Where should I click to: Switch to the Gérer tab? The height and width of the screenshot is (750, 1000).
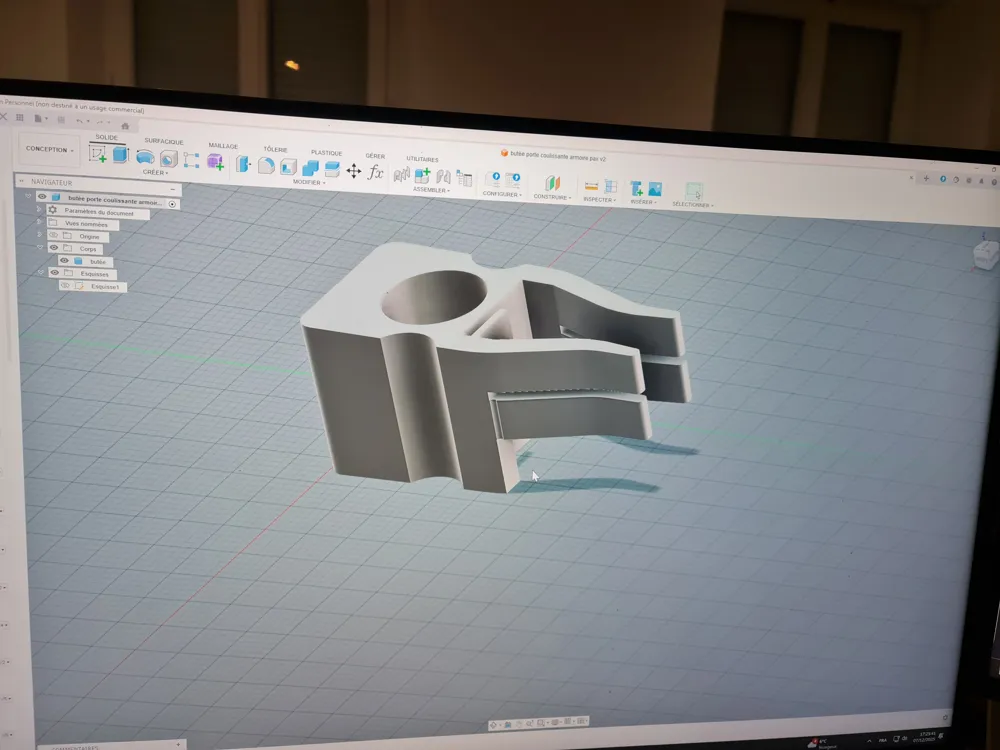[375, 156]
